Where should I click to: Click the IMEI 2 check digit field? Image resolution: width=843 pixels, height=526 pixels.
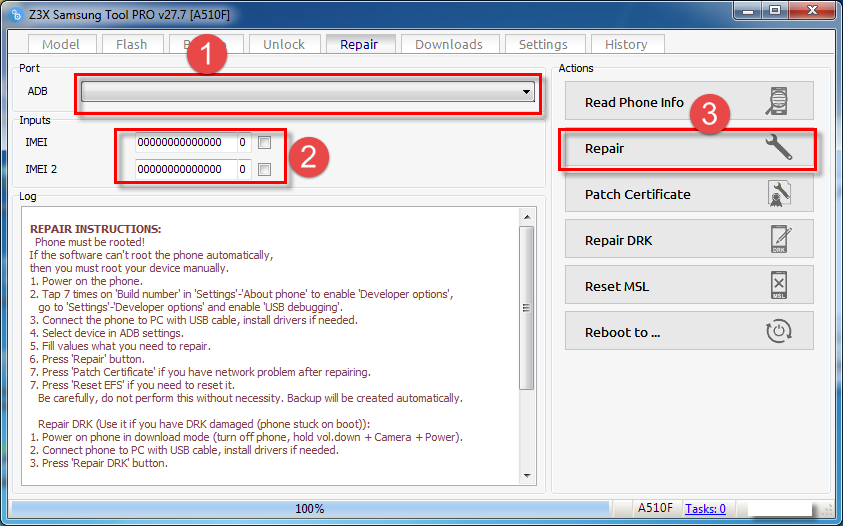click(x=244, y=169)
